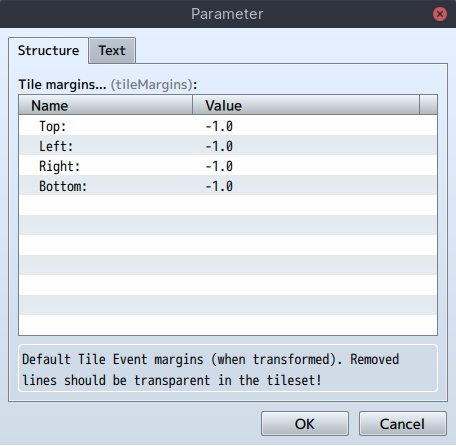Click the Right margin value -1.0
The height and width of the screenshot is (446, 456).
click(219, 166)
